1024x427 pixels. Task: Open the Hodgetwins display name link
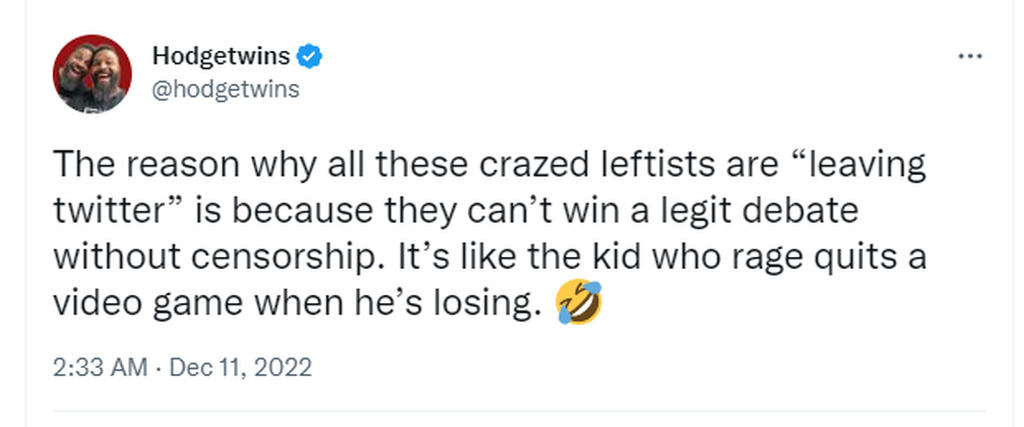click(x=221, y=57)
